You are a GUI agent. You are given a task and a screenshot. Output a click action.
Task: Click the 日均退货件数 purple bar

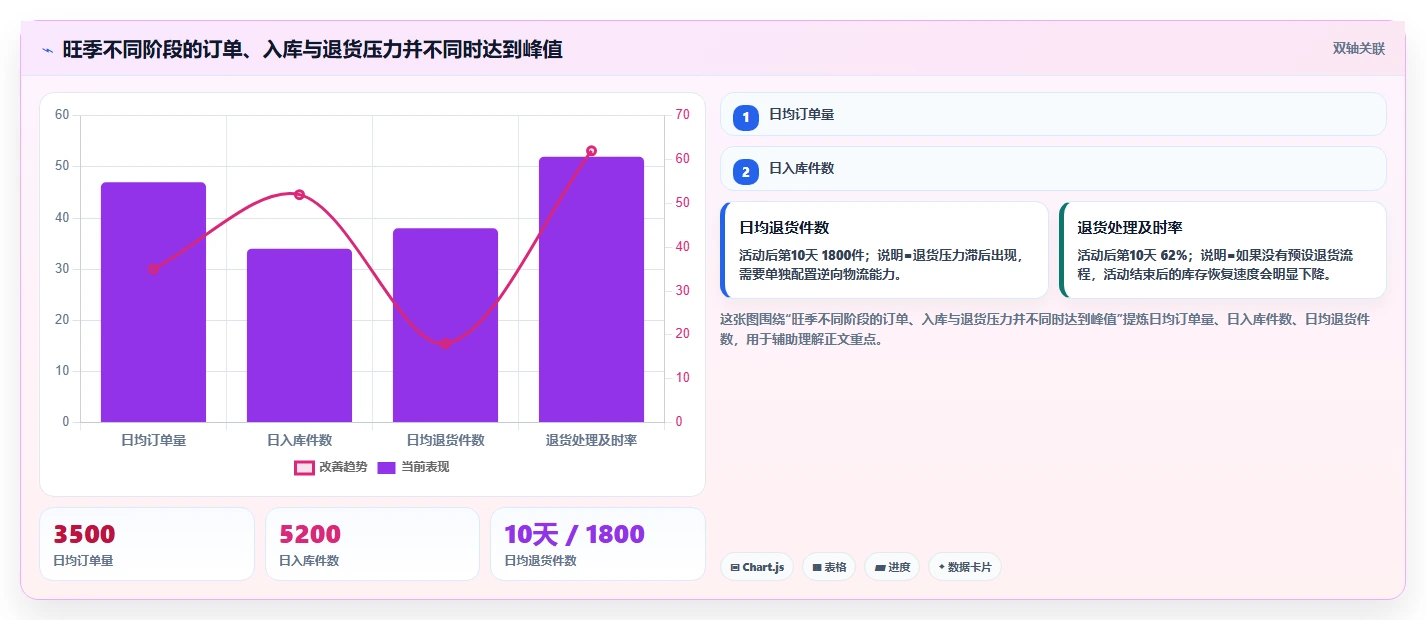tap(445, 325)
